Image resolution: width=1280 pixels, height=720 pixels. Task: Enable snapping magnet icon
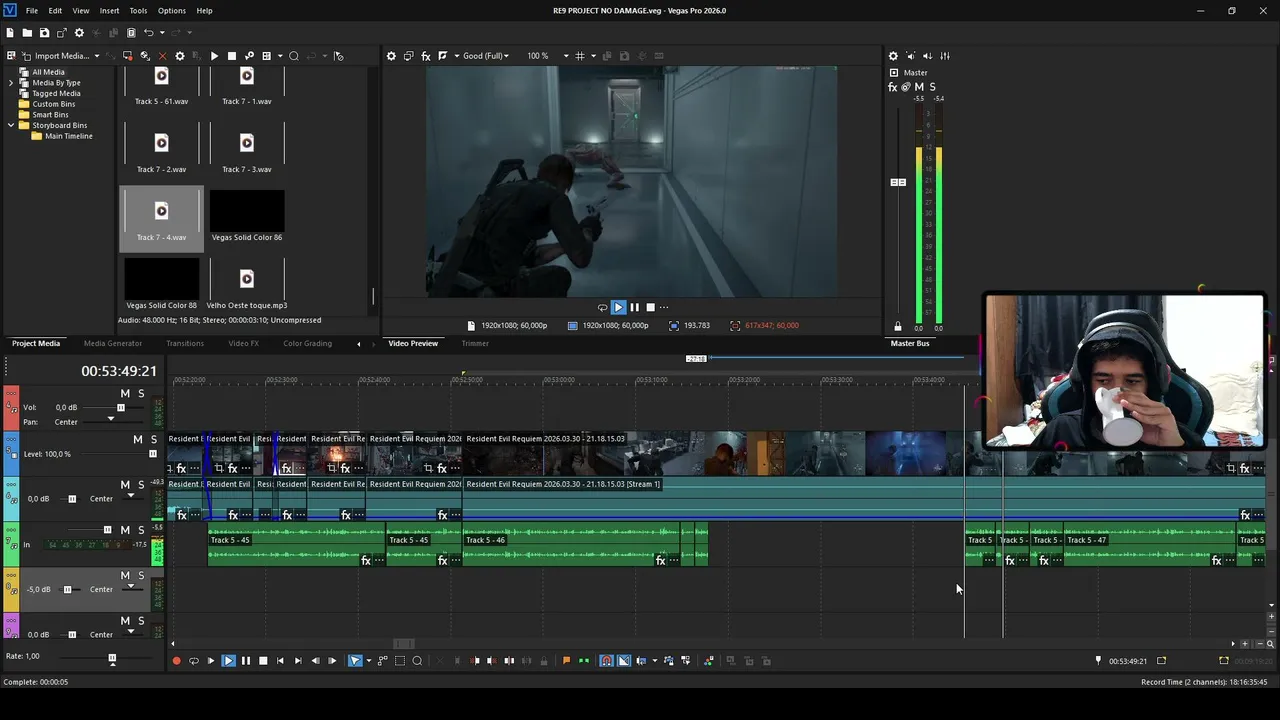click(x=606, y=661)
